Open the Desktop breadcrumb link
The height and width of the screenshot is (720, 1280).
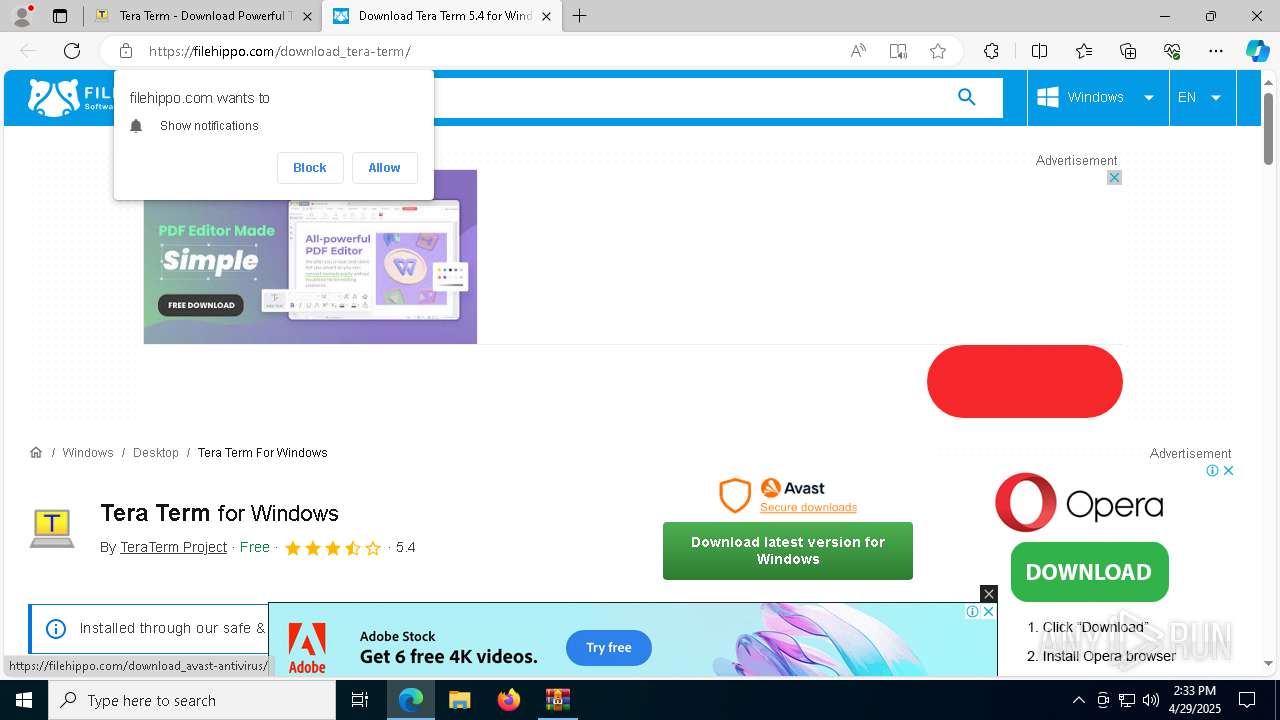(156, 453)
